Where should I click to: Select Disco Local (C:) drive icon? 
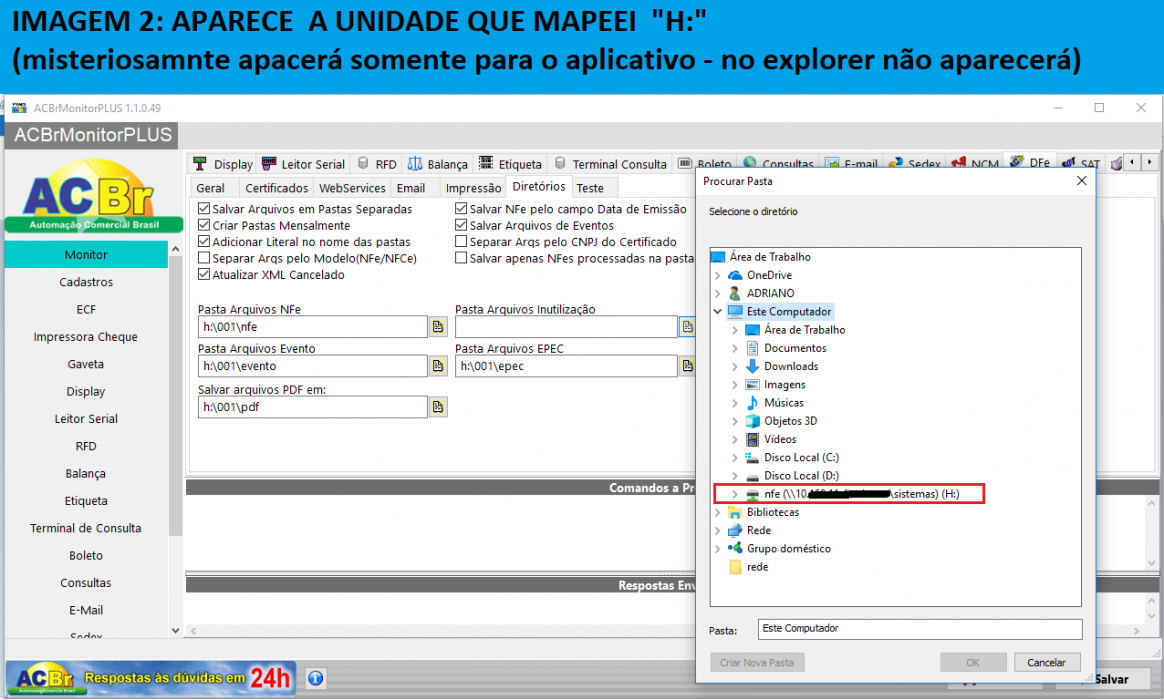click(x=752, y=458)
